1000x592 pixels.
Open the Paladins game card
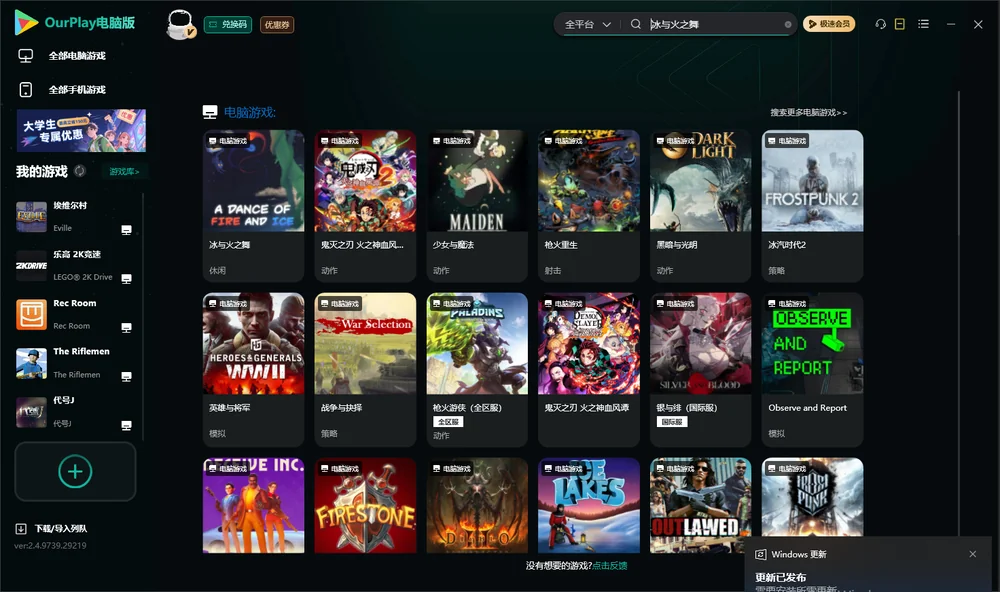coord(477,369)
